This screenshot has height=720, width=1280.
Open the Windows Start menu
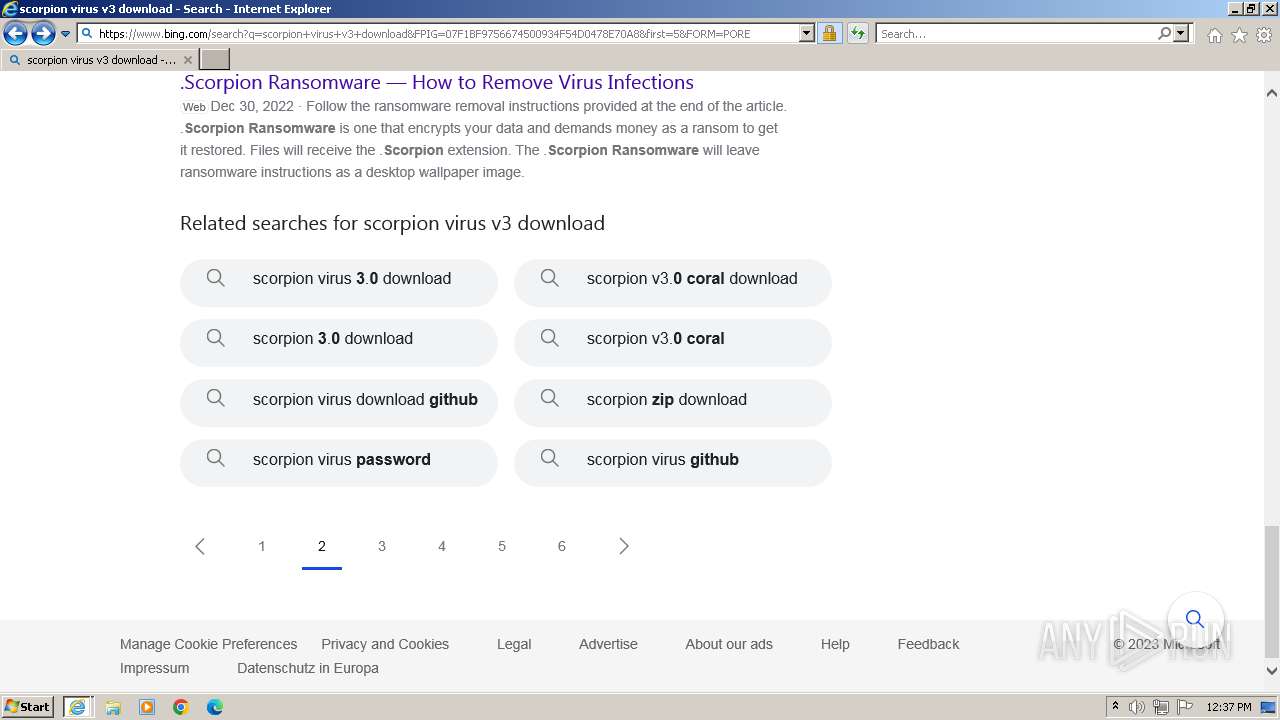coord(28,707)
